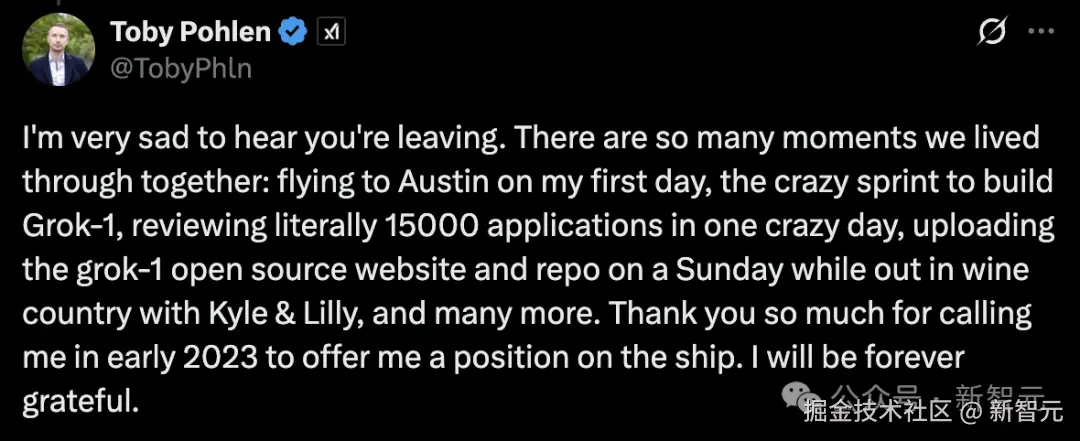Click Toby Pohlen's profile avatar
Image resolution: width=1080 pixels, height=441 pixels.
tap(58, 49)
